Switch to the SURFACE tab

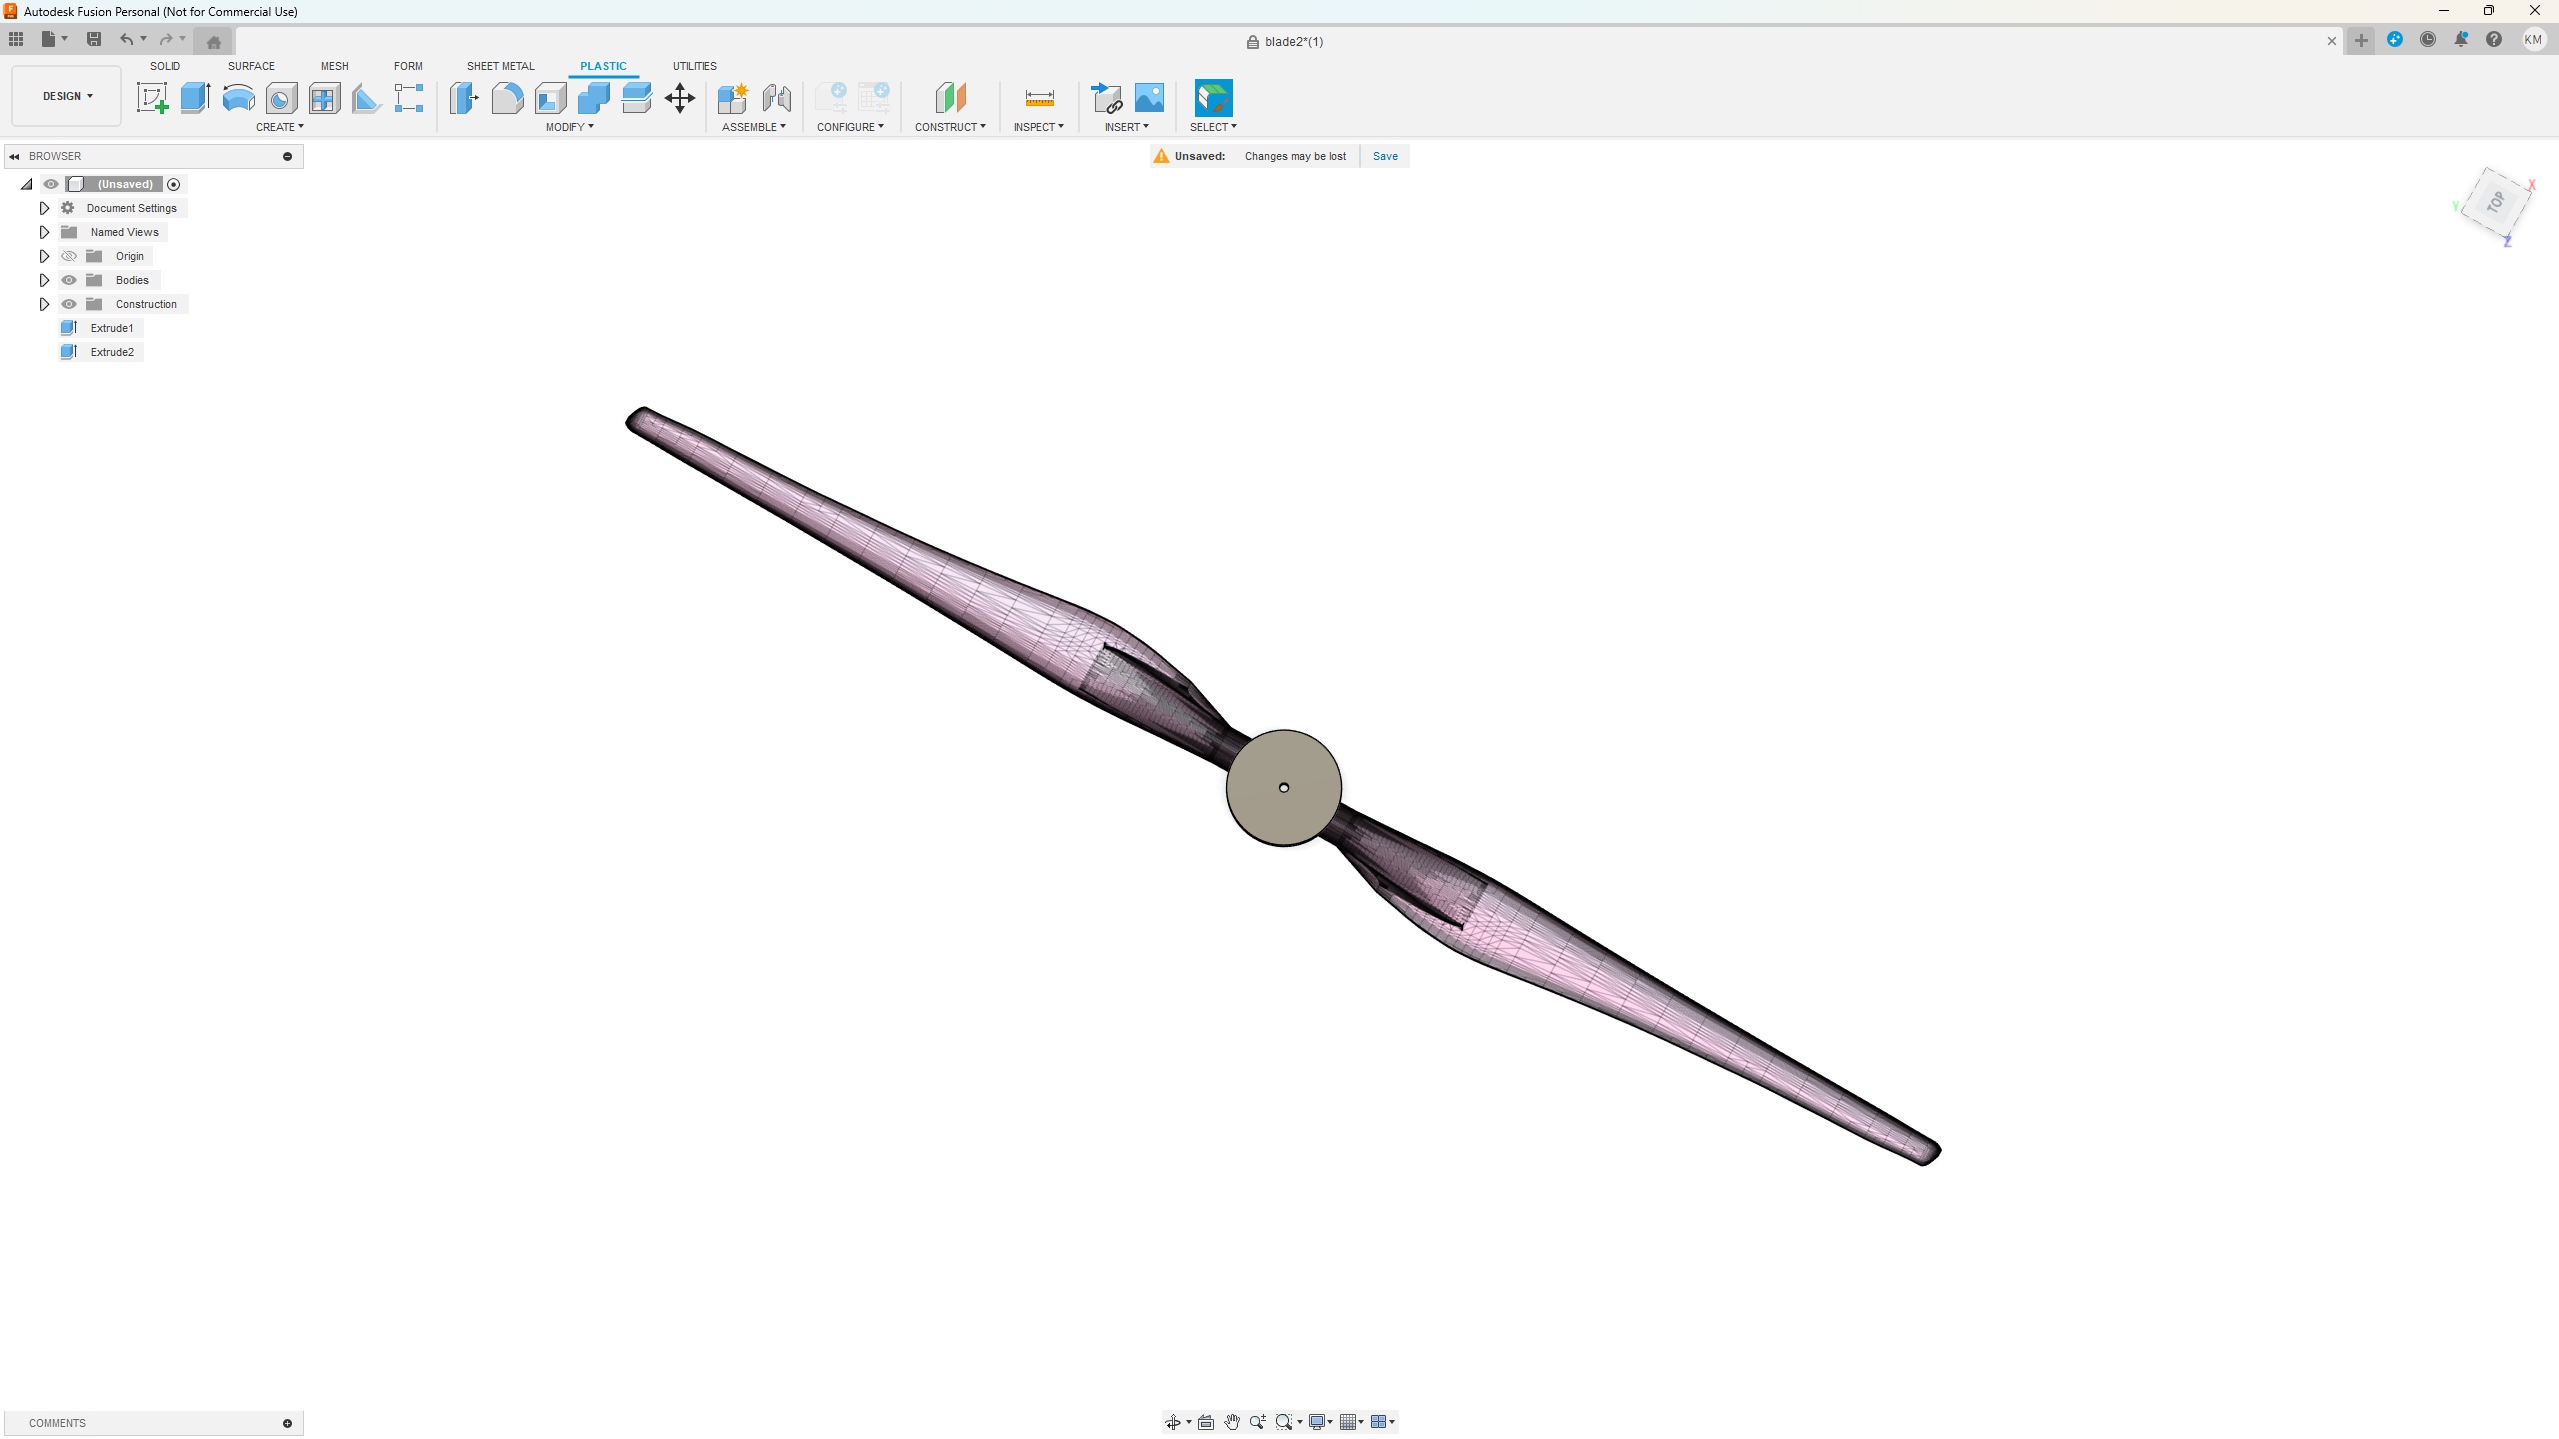pyautogui.click(x=251, y=66)
